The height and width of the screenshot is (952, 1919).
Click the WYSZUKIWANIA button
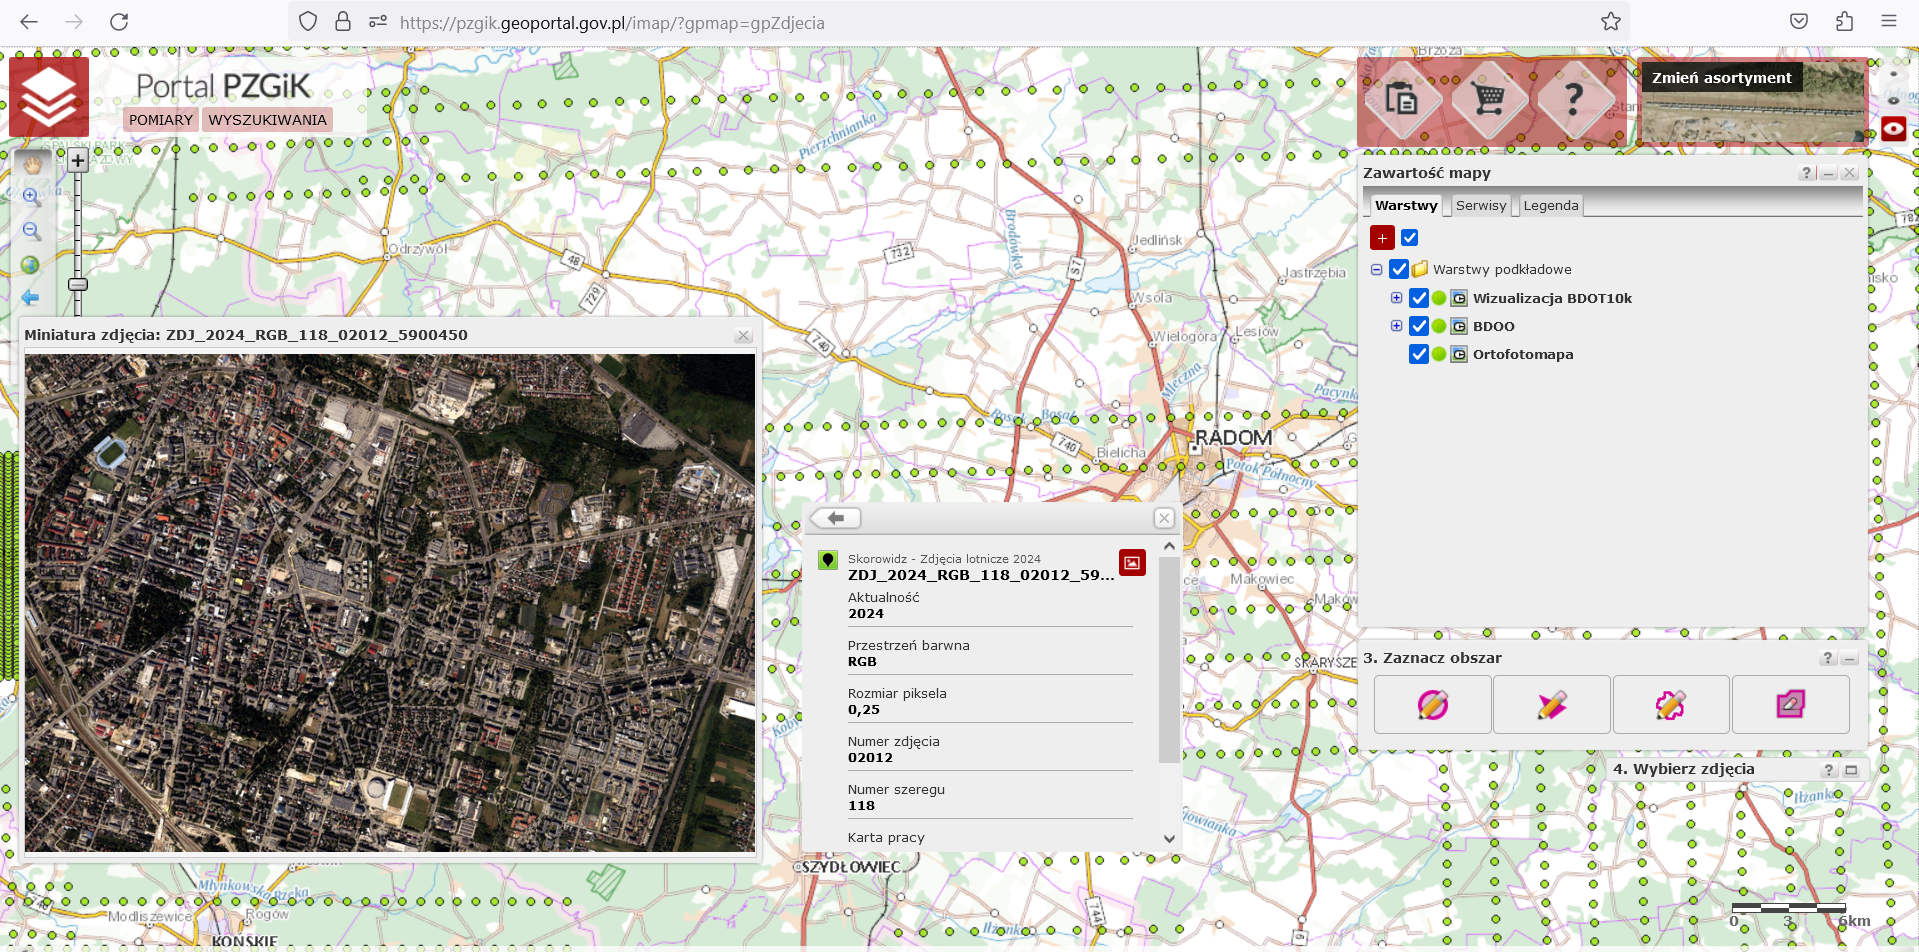[x=267, y=120]
